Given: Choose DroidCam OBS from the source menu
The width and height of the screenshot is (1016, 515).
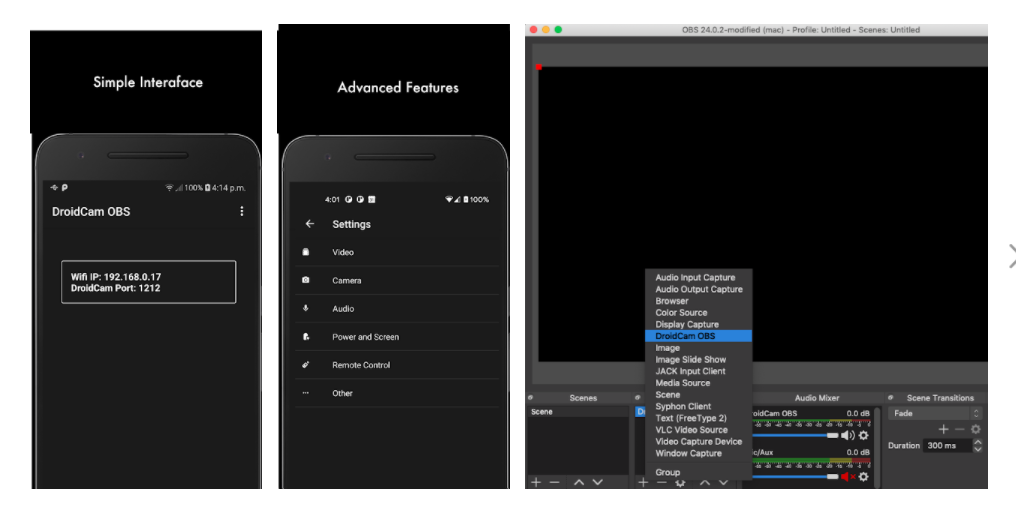Looking at the screenshot, I should point(686,336).
